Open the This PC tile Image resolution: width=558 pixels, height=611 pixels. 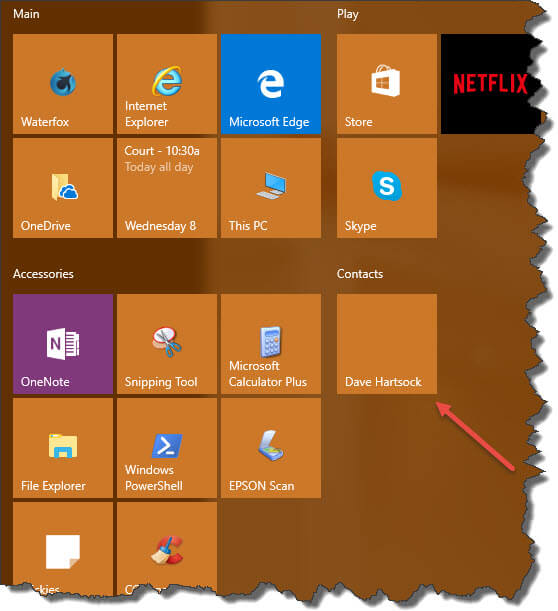click(x=271, y=188)
